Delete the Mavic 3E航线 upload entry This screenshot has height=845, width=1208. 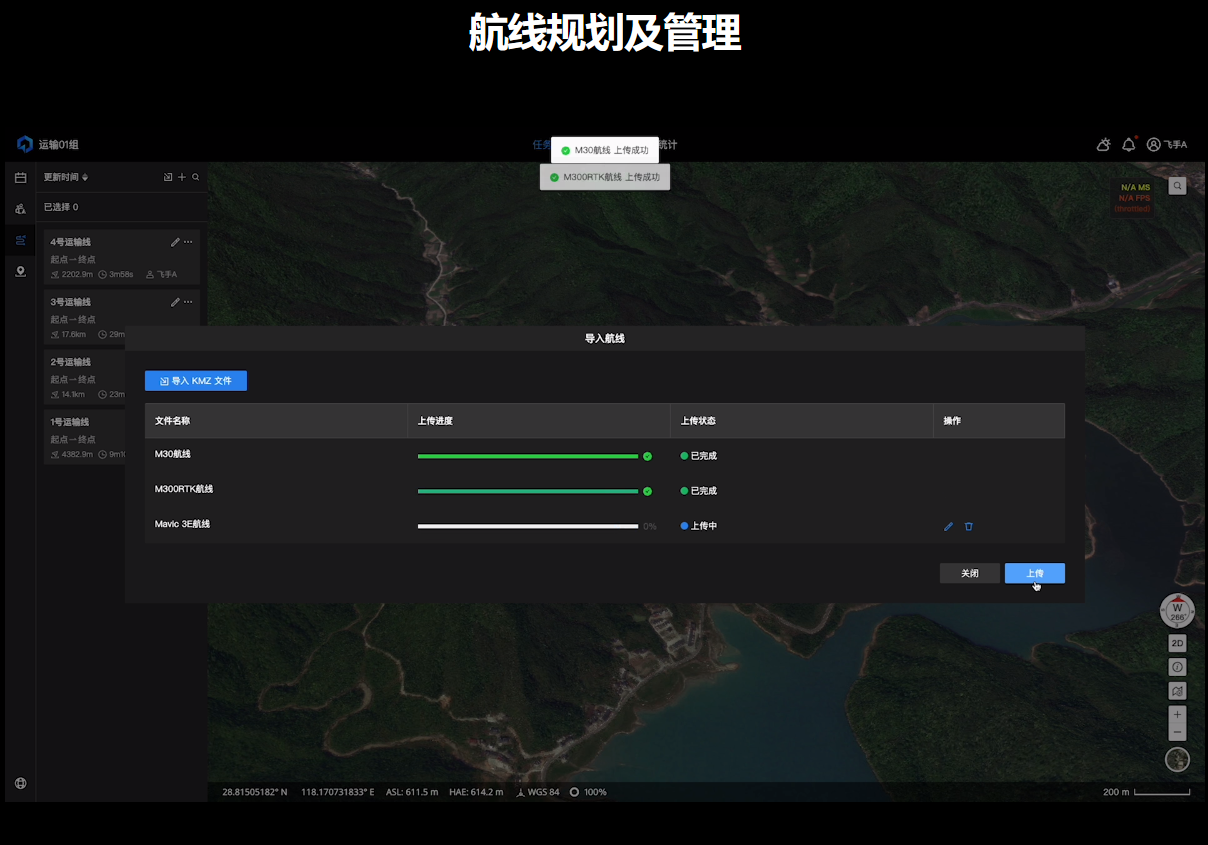point(968,526)
